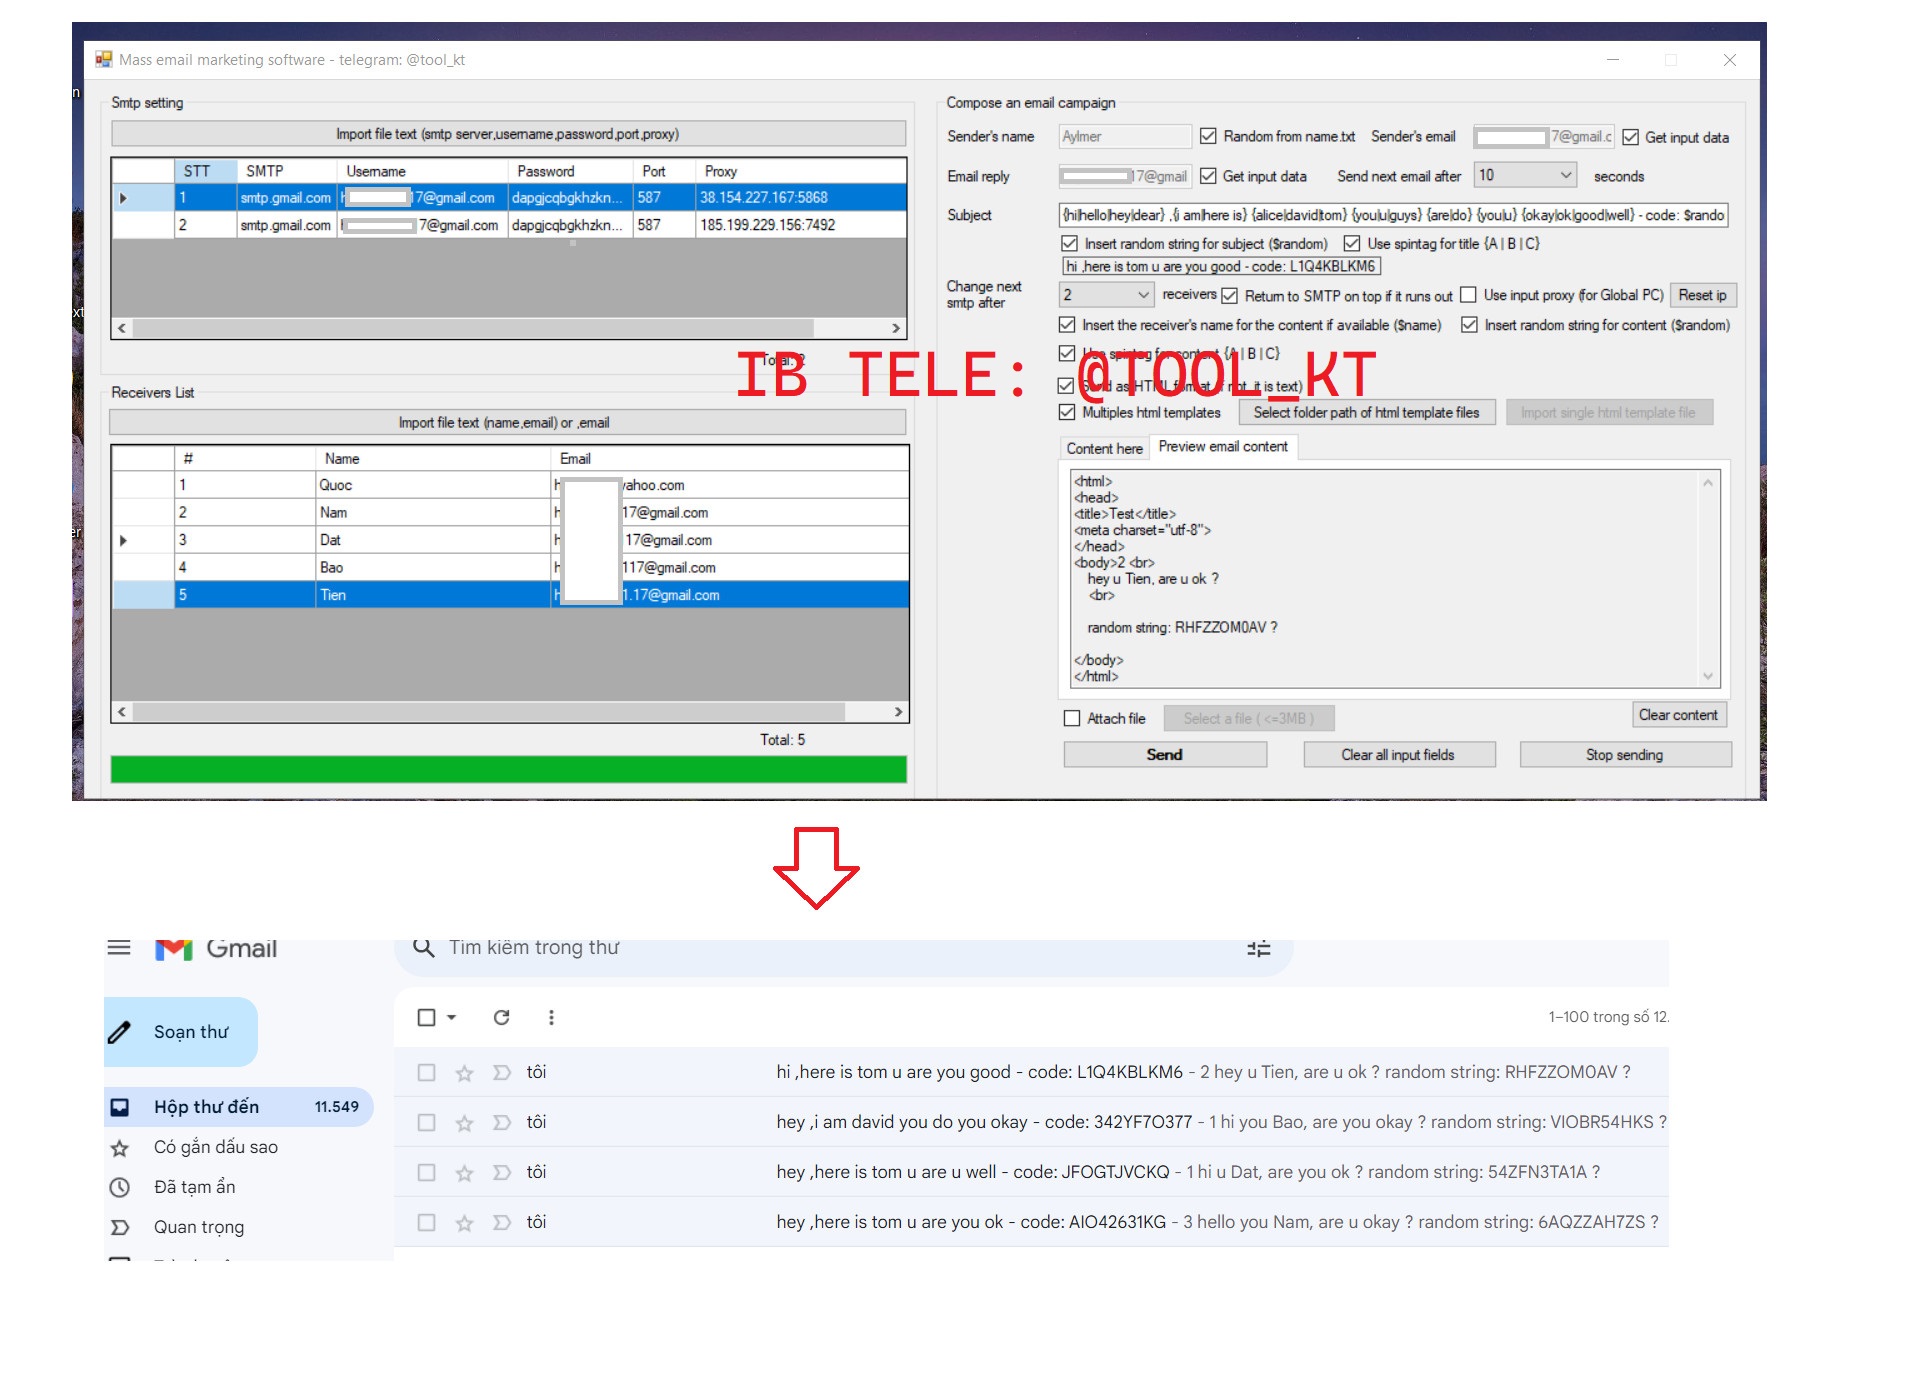Toggle Get input data for sender's email
This screenshot has height=1388, width=1920.
pos(1630,137)
